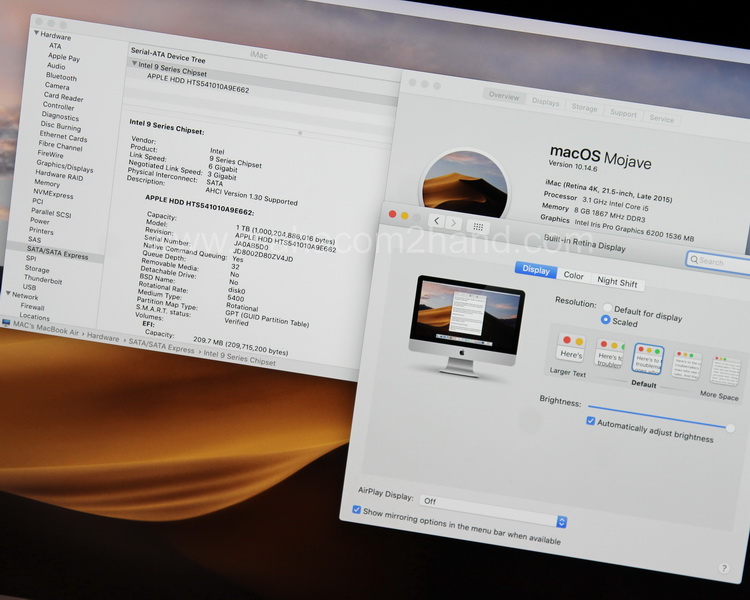Screen dimensions: 750x600
Task: Select Bluetooth in the sidebar
Action: (x=61, y=77)
